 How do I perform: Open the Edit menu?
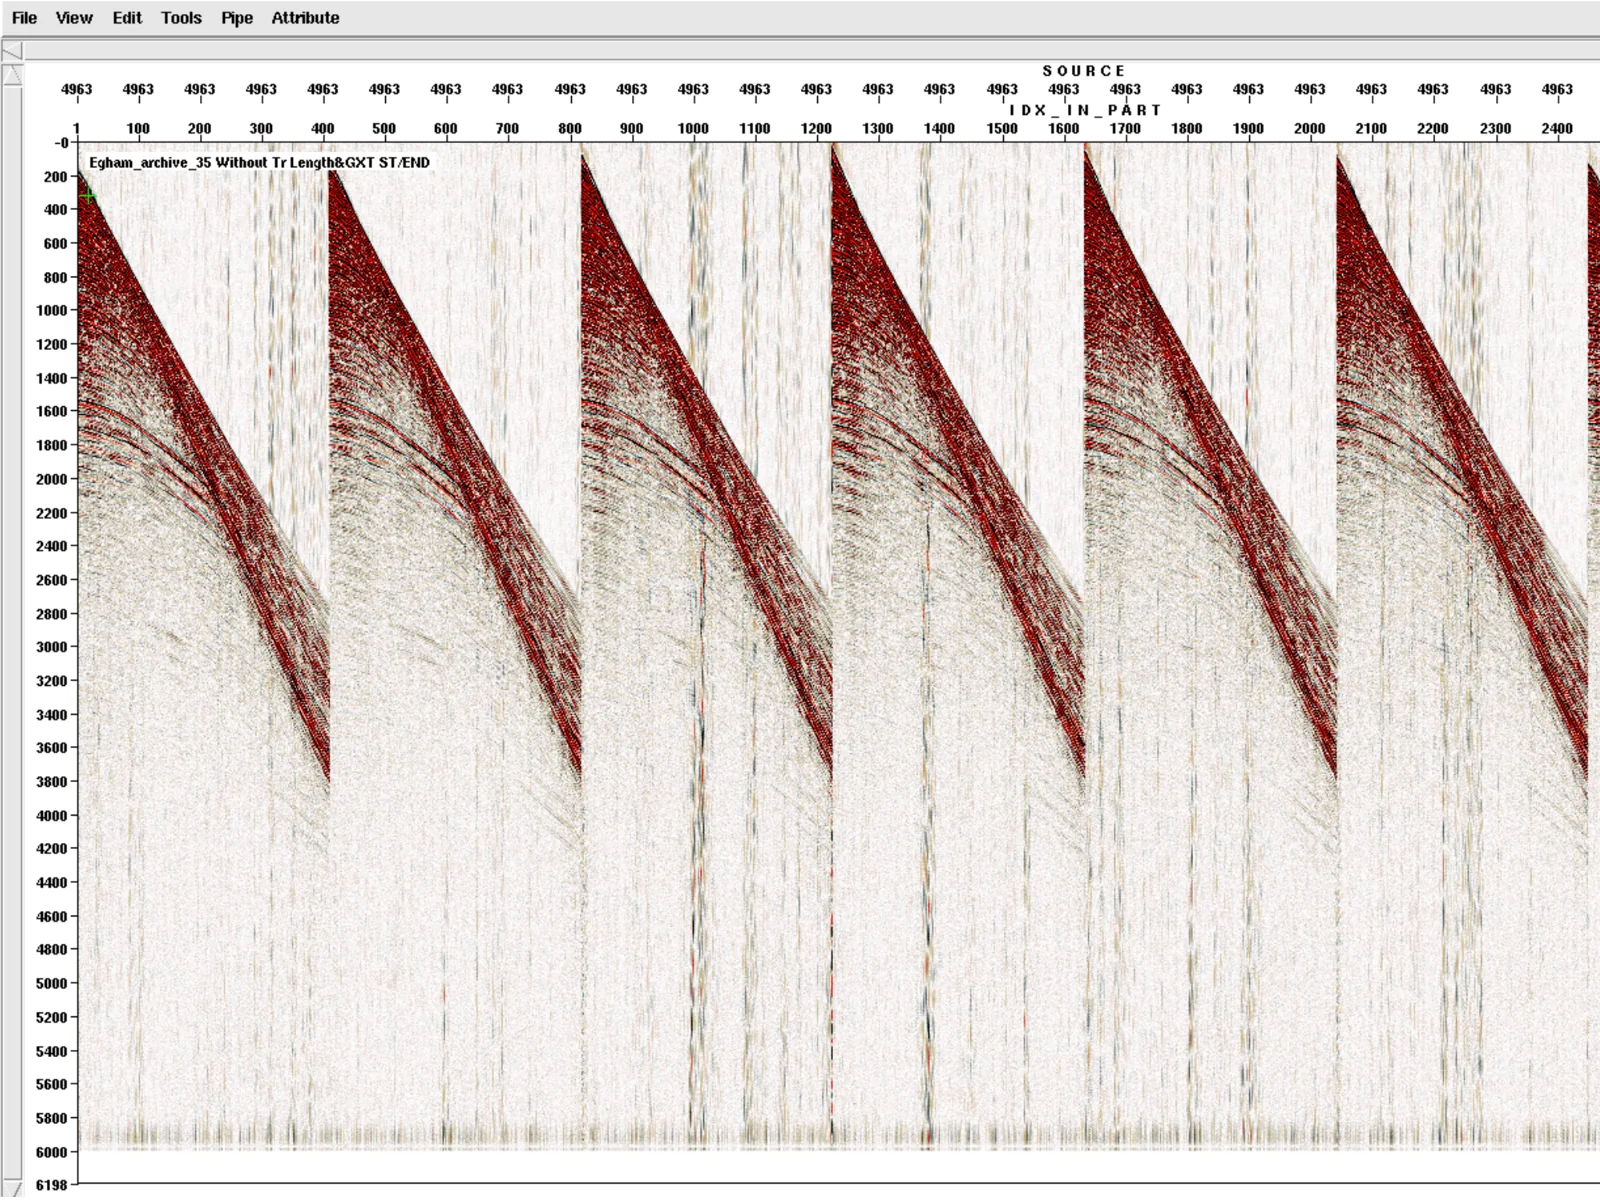(127, 18)
